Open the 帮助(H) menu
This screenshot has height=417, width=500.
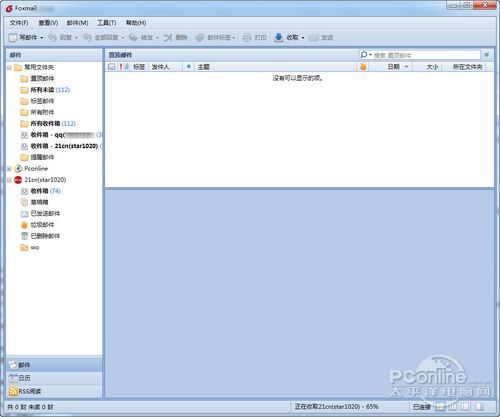click(136, 23)
